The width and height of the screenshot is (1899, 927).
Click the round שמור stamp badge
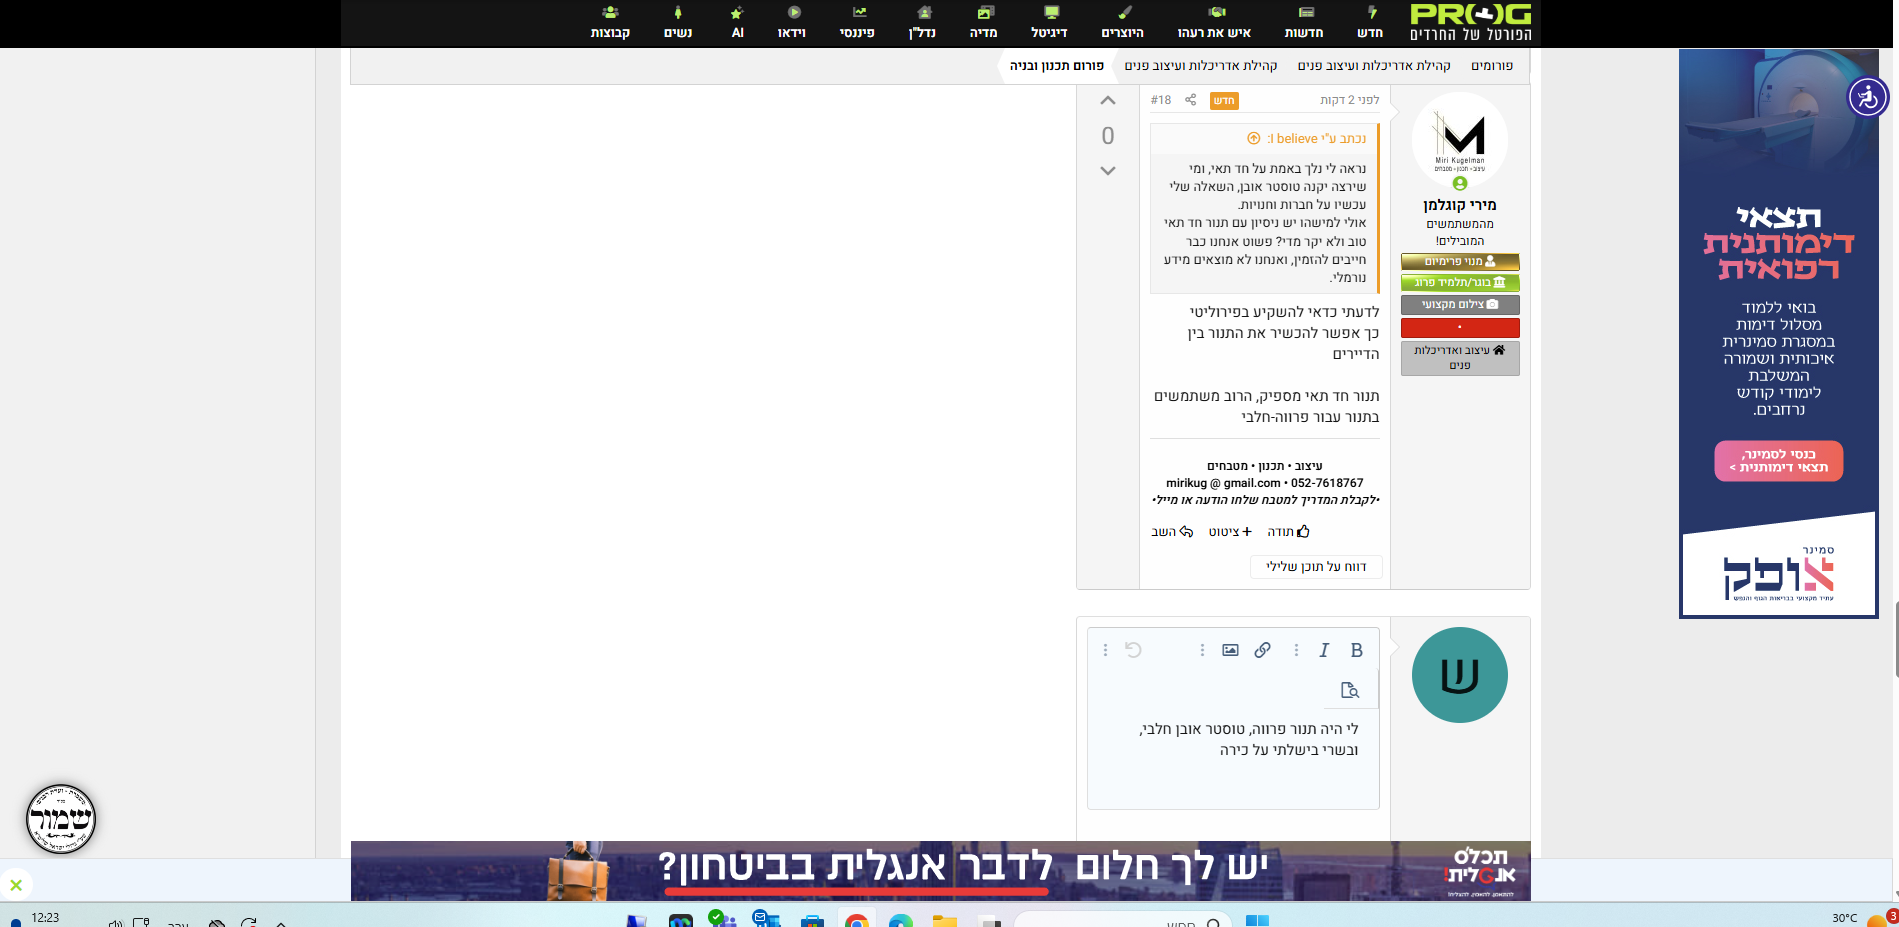[x=61, y=819]
